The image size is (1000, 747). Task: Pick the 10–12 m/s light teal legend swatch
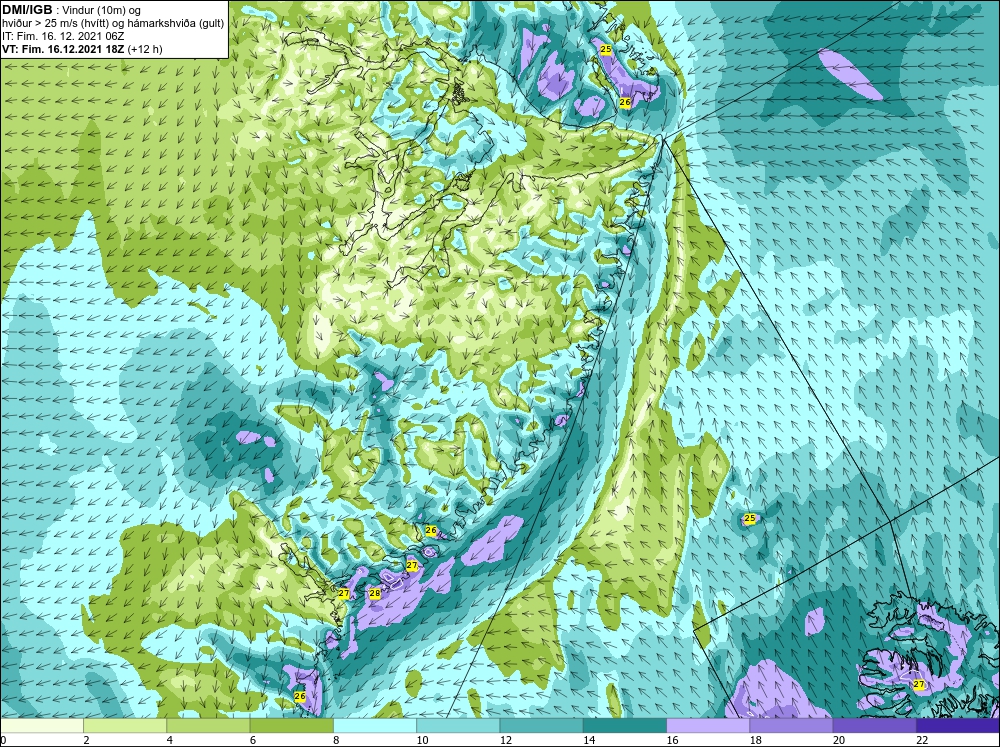[x=458, y=726]
